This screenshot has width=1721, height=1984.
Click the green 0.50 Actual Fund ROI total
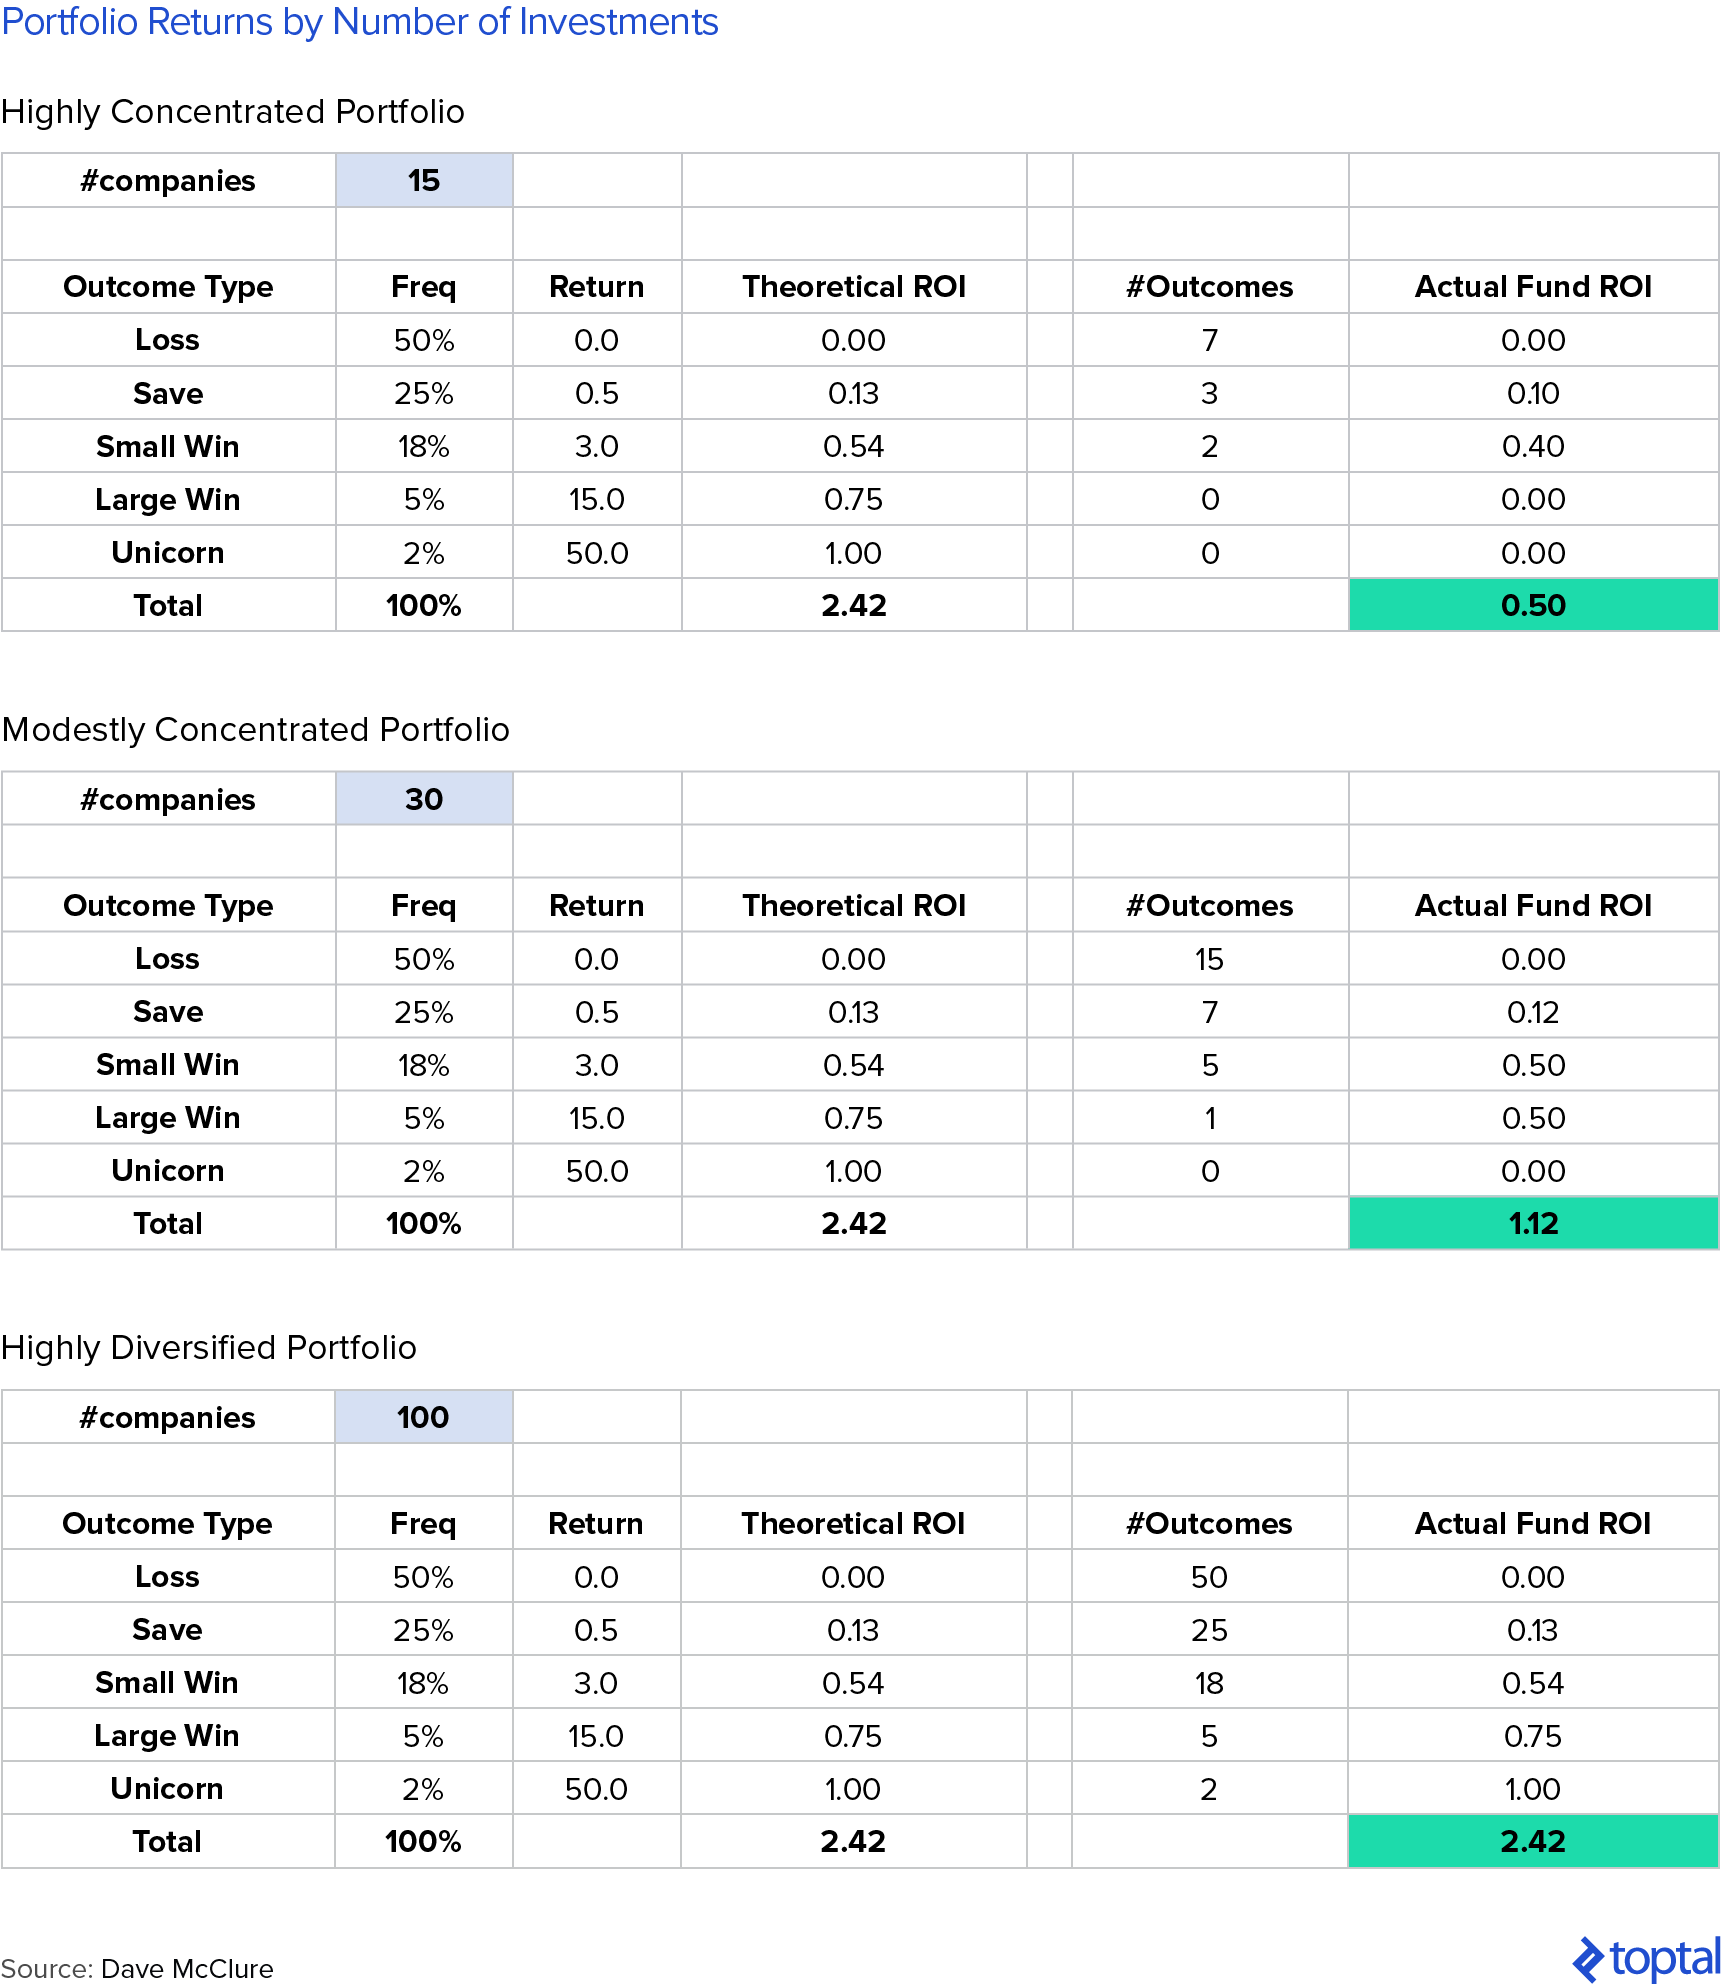click(x=1533, y=605)
